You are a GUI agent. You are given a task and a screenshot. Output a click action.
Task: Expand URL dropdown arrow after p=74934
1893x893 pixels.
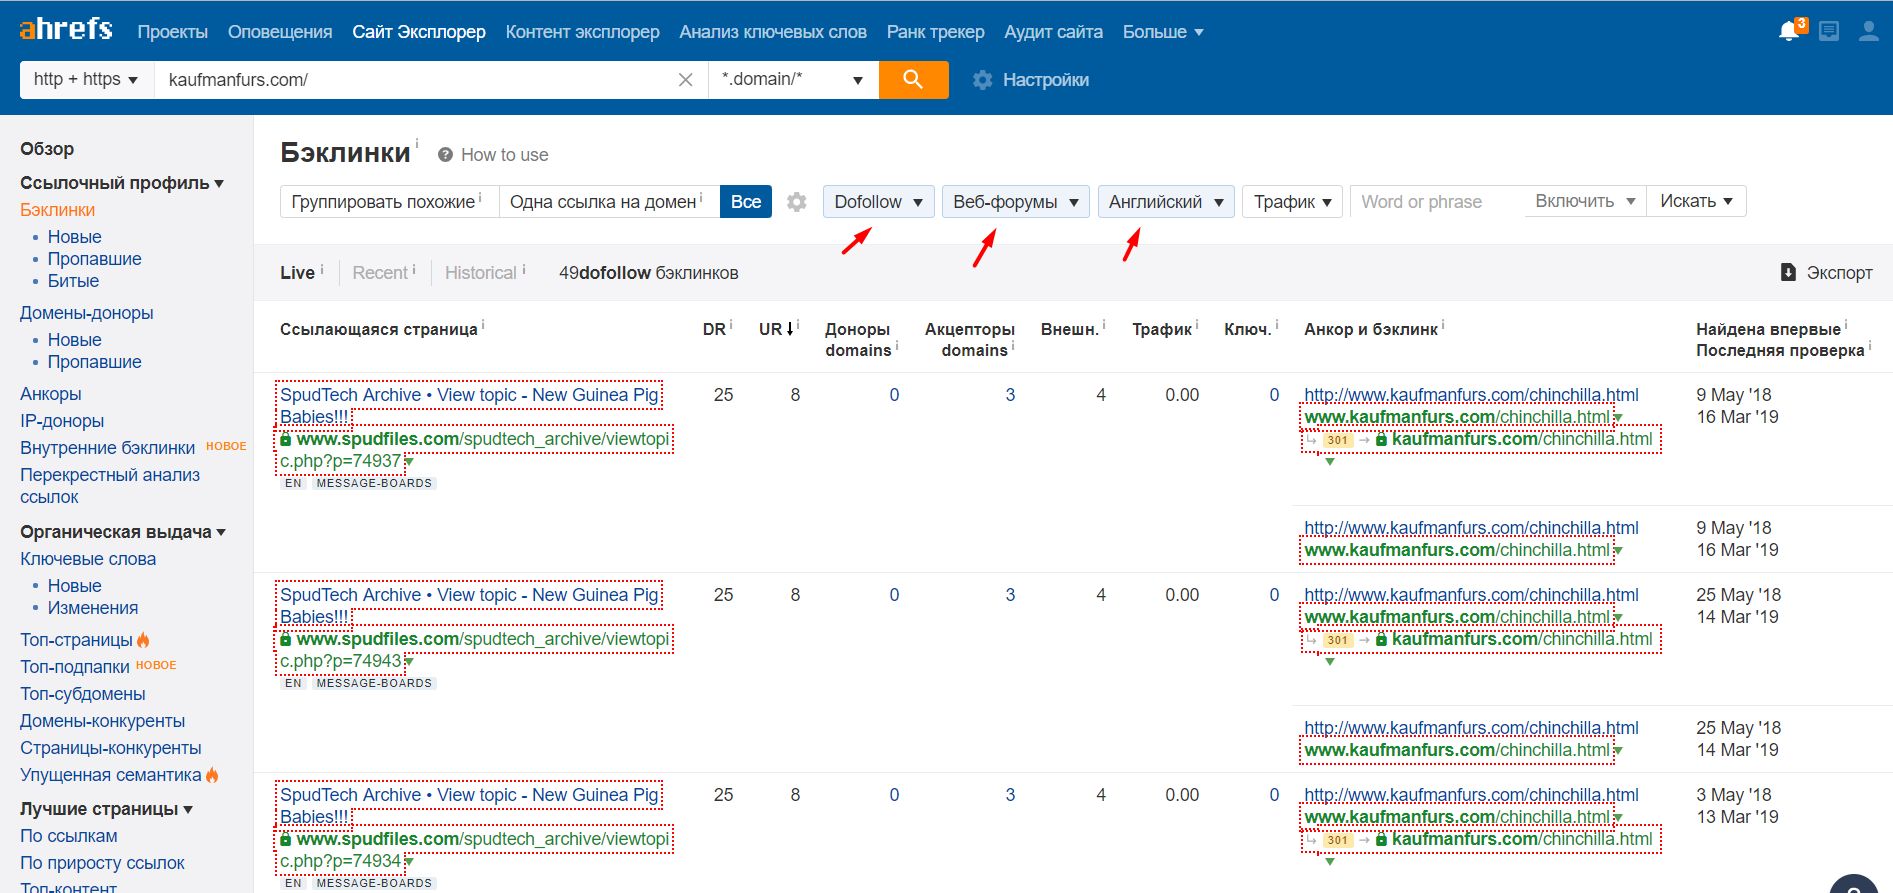tap(409, 862)
